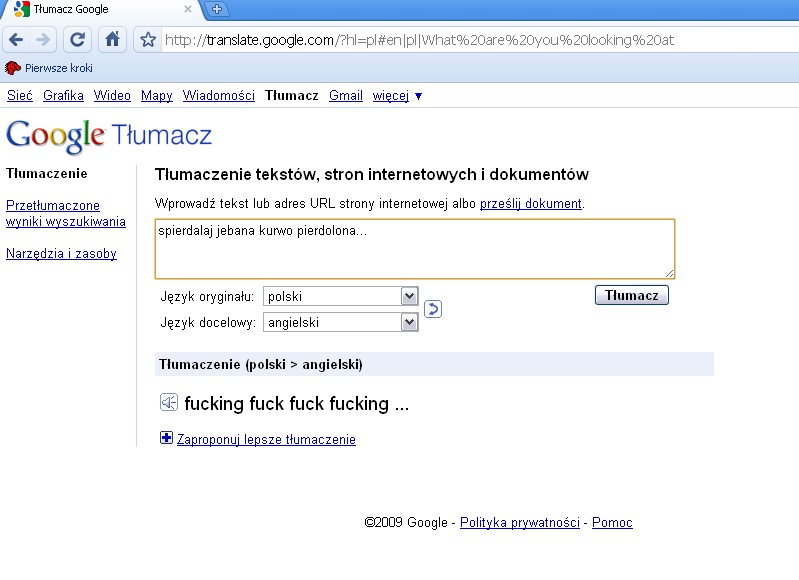The height and width of the screenshot is (580, 799).
Task: Open the Sieć link in the top navigation
Action: (20, 96)
